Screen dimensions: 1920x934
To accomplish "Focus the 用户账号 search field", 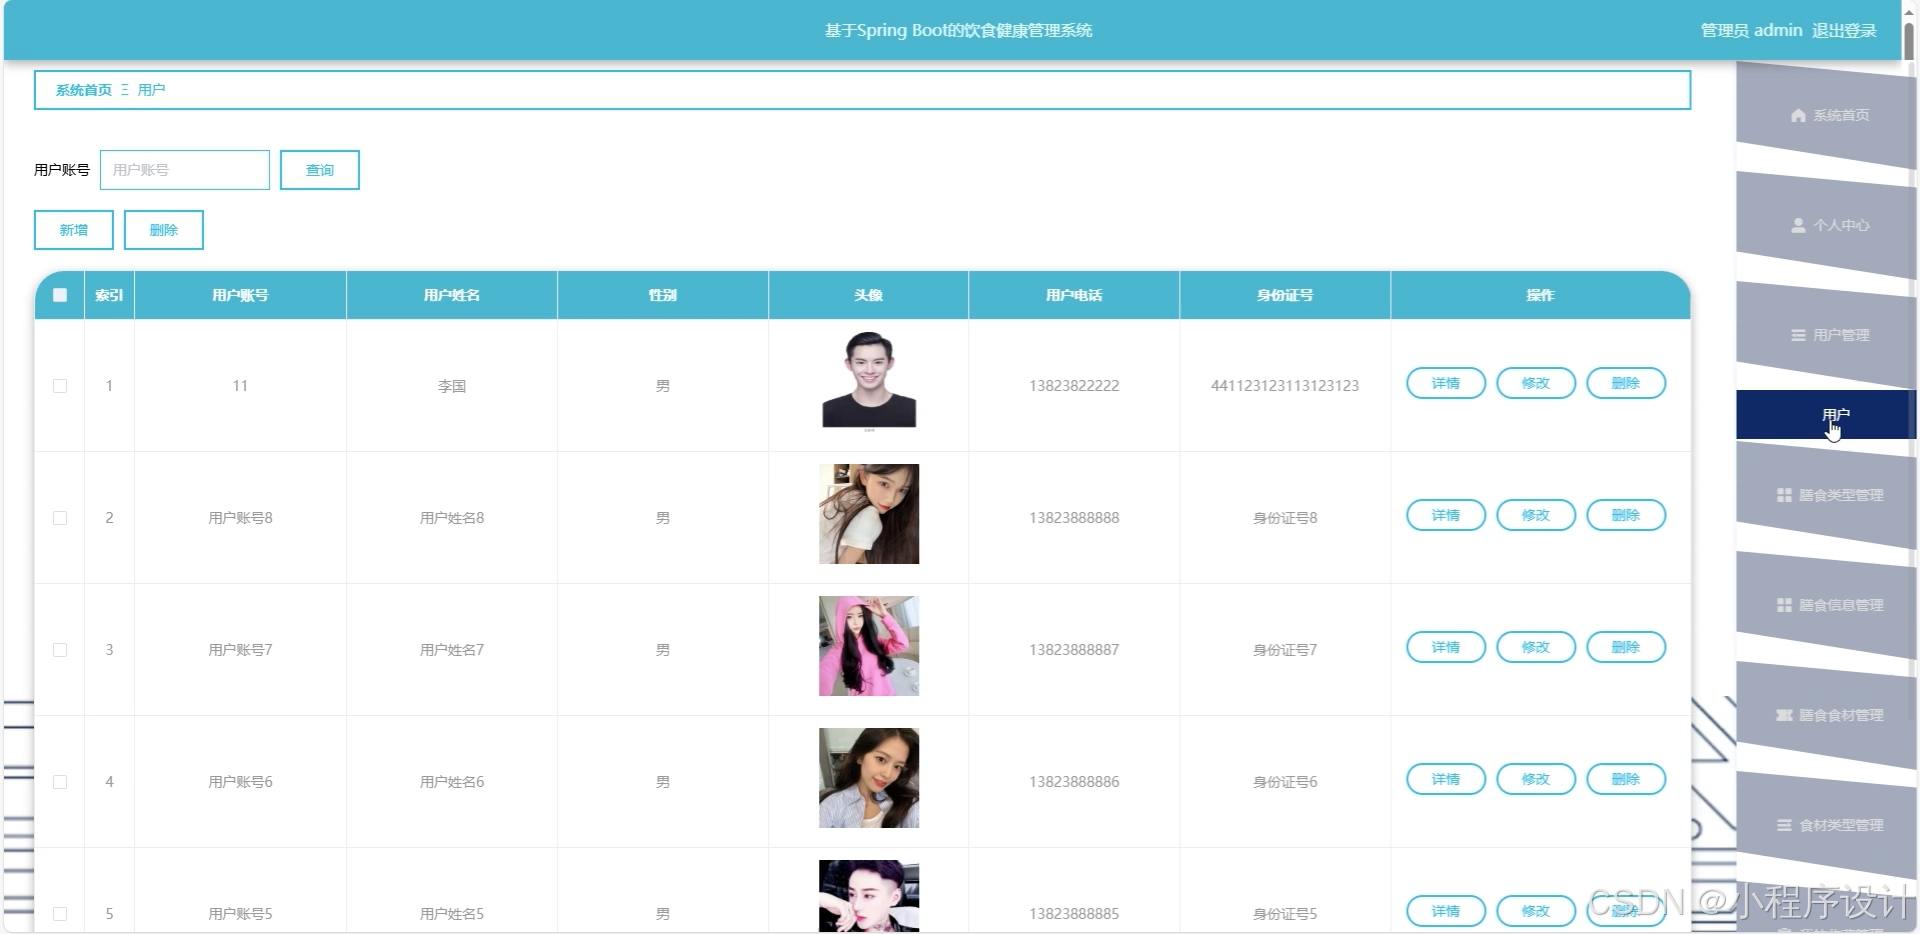I will (185, 170).
